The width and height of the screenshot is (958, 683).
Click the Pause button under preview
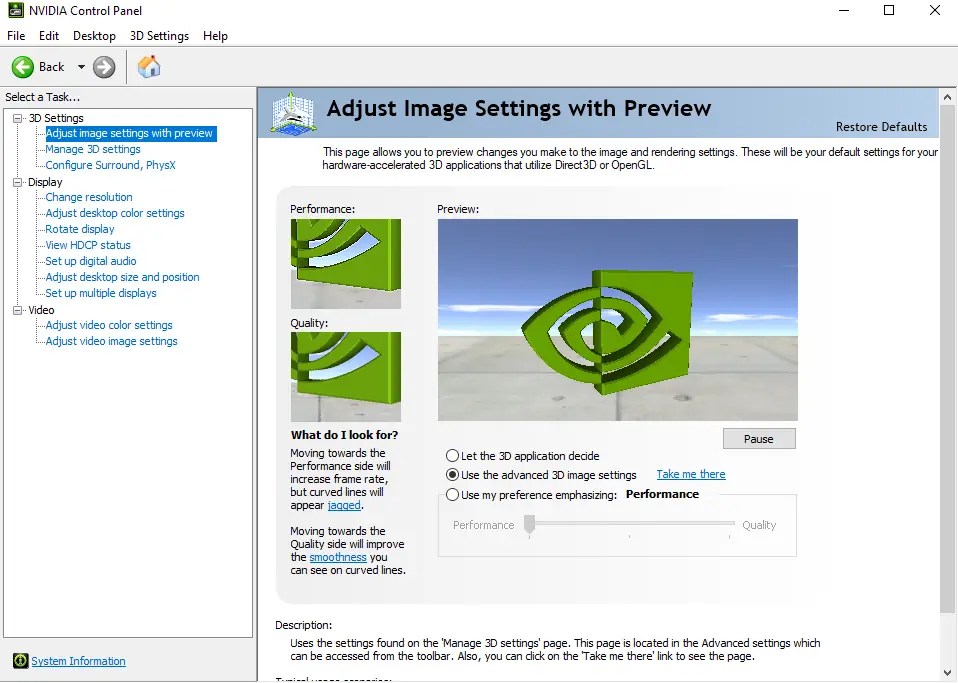point(759,439)
